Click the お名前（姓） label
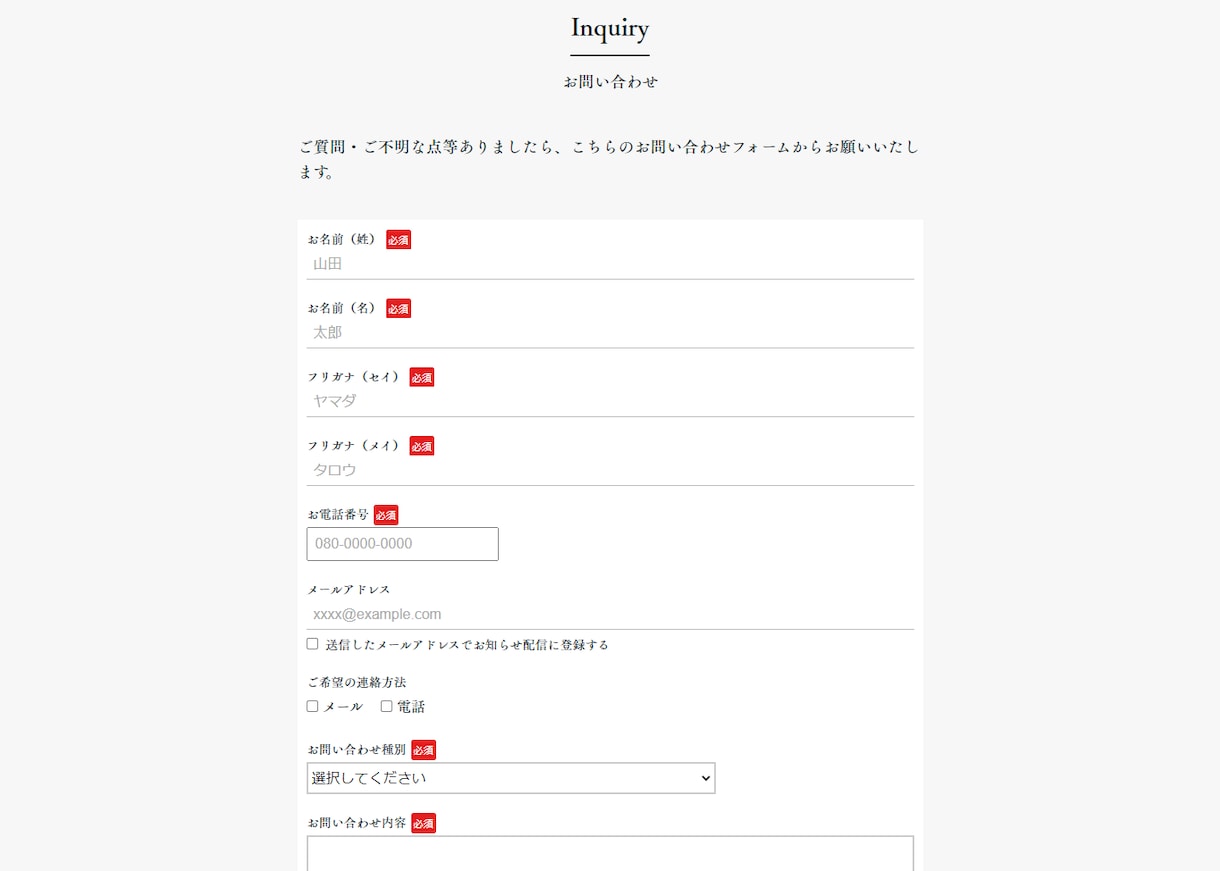 point(342,239)
